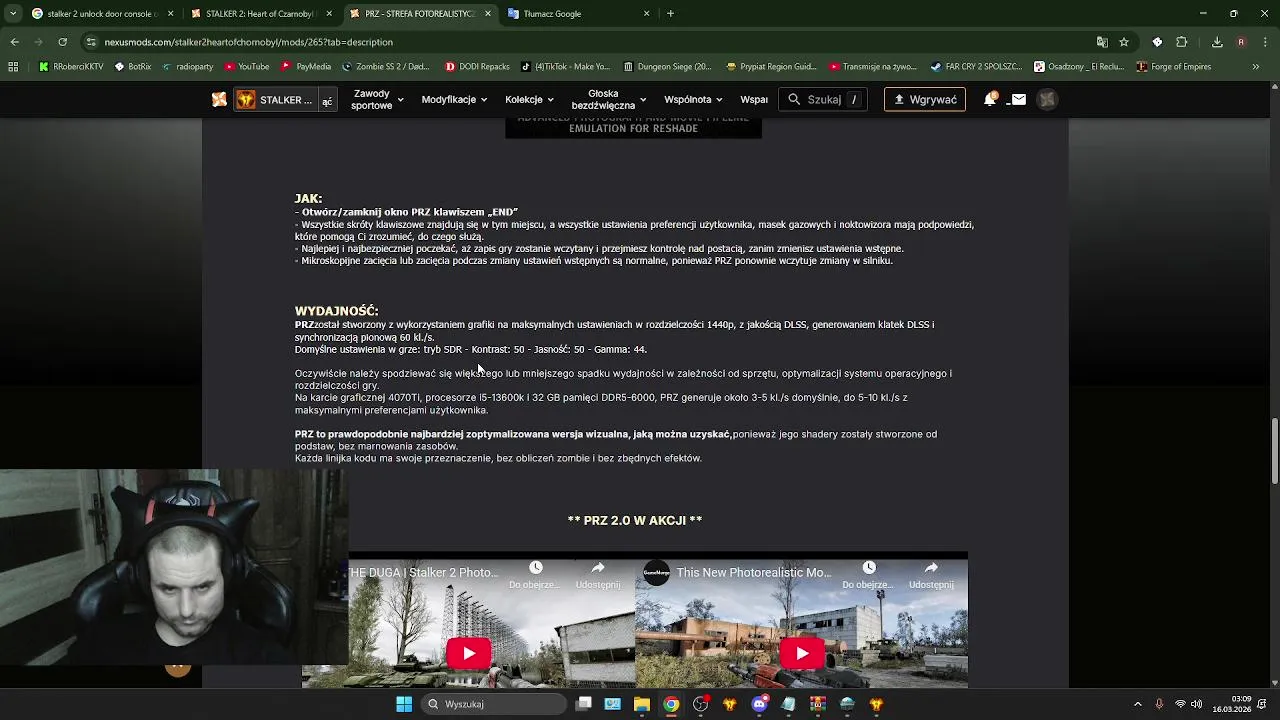Expand the Głoska bezdźwięczna menu
The image size is (1280, 720).
tap(609, 99)
